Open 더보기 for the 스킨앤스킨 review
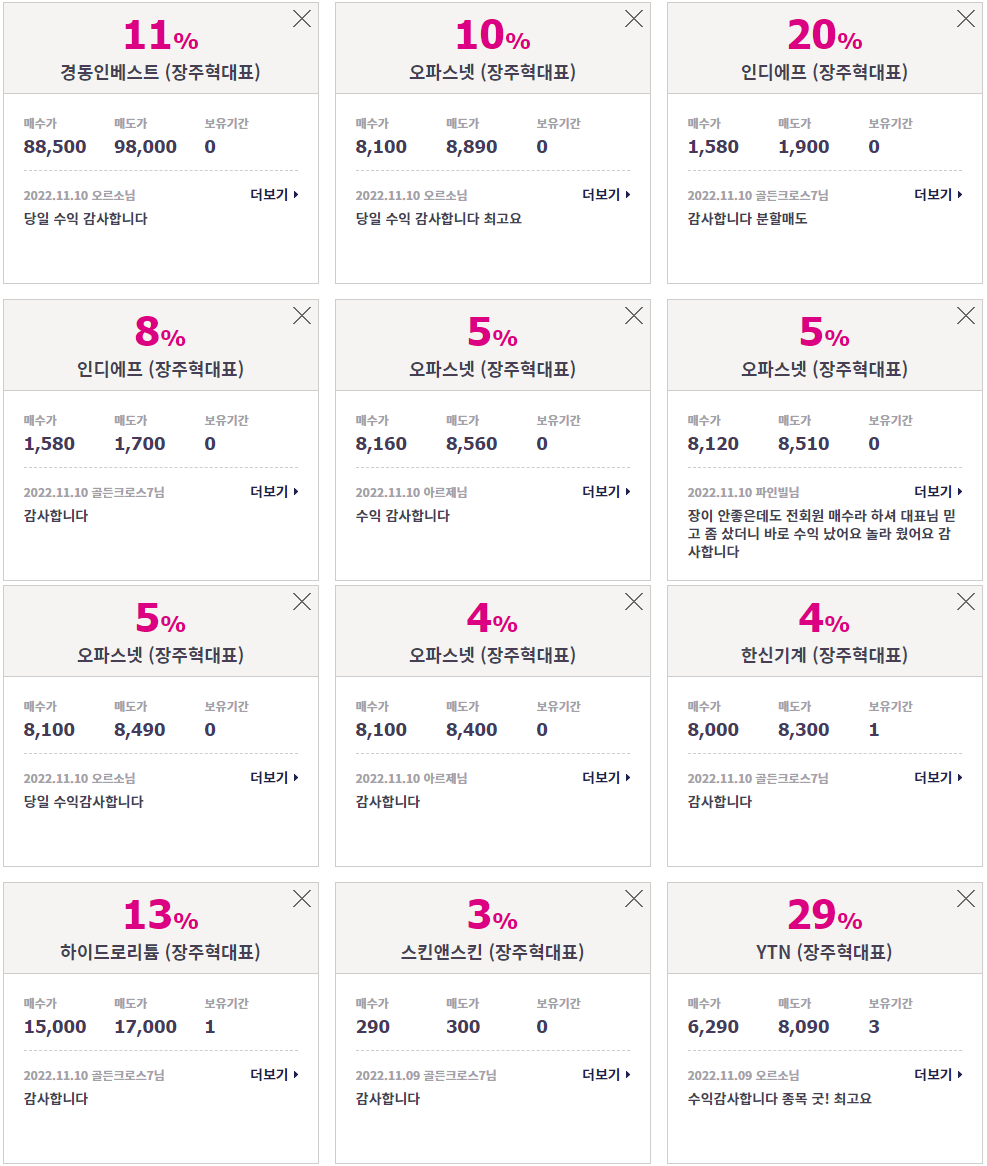This screenshot has height=1166, width=987. (606, 1075)
